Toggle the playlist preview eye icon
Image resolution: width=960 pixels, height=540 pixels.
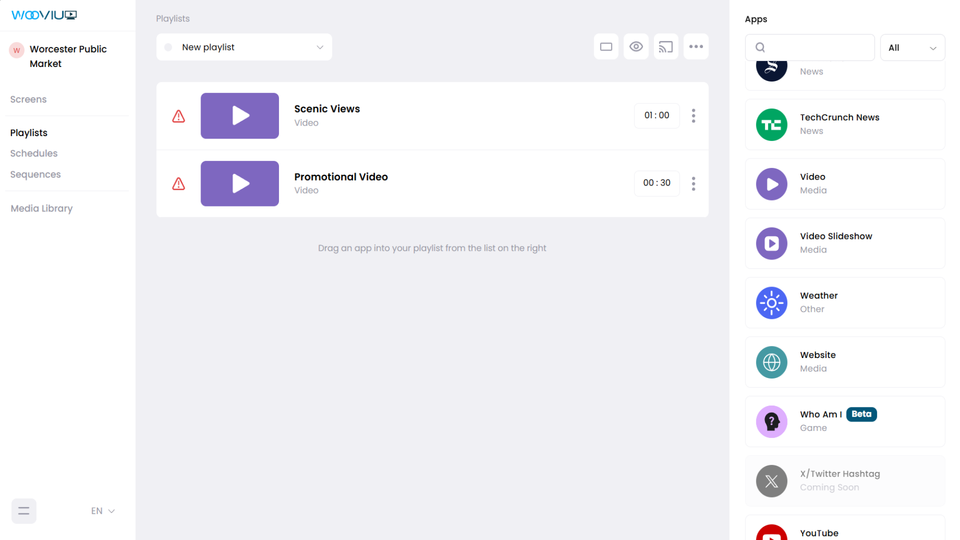[636, 47]
